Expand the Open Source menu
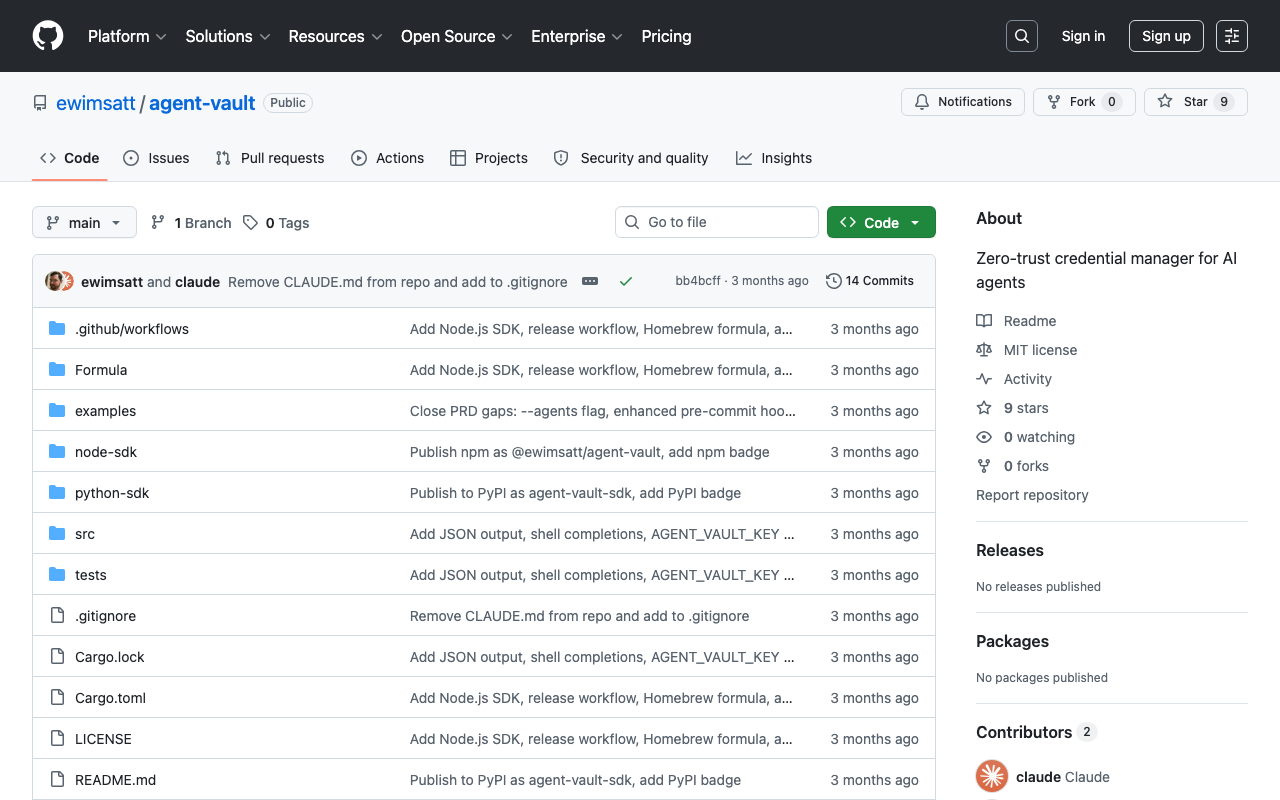 [x=456, y=36]
